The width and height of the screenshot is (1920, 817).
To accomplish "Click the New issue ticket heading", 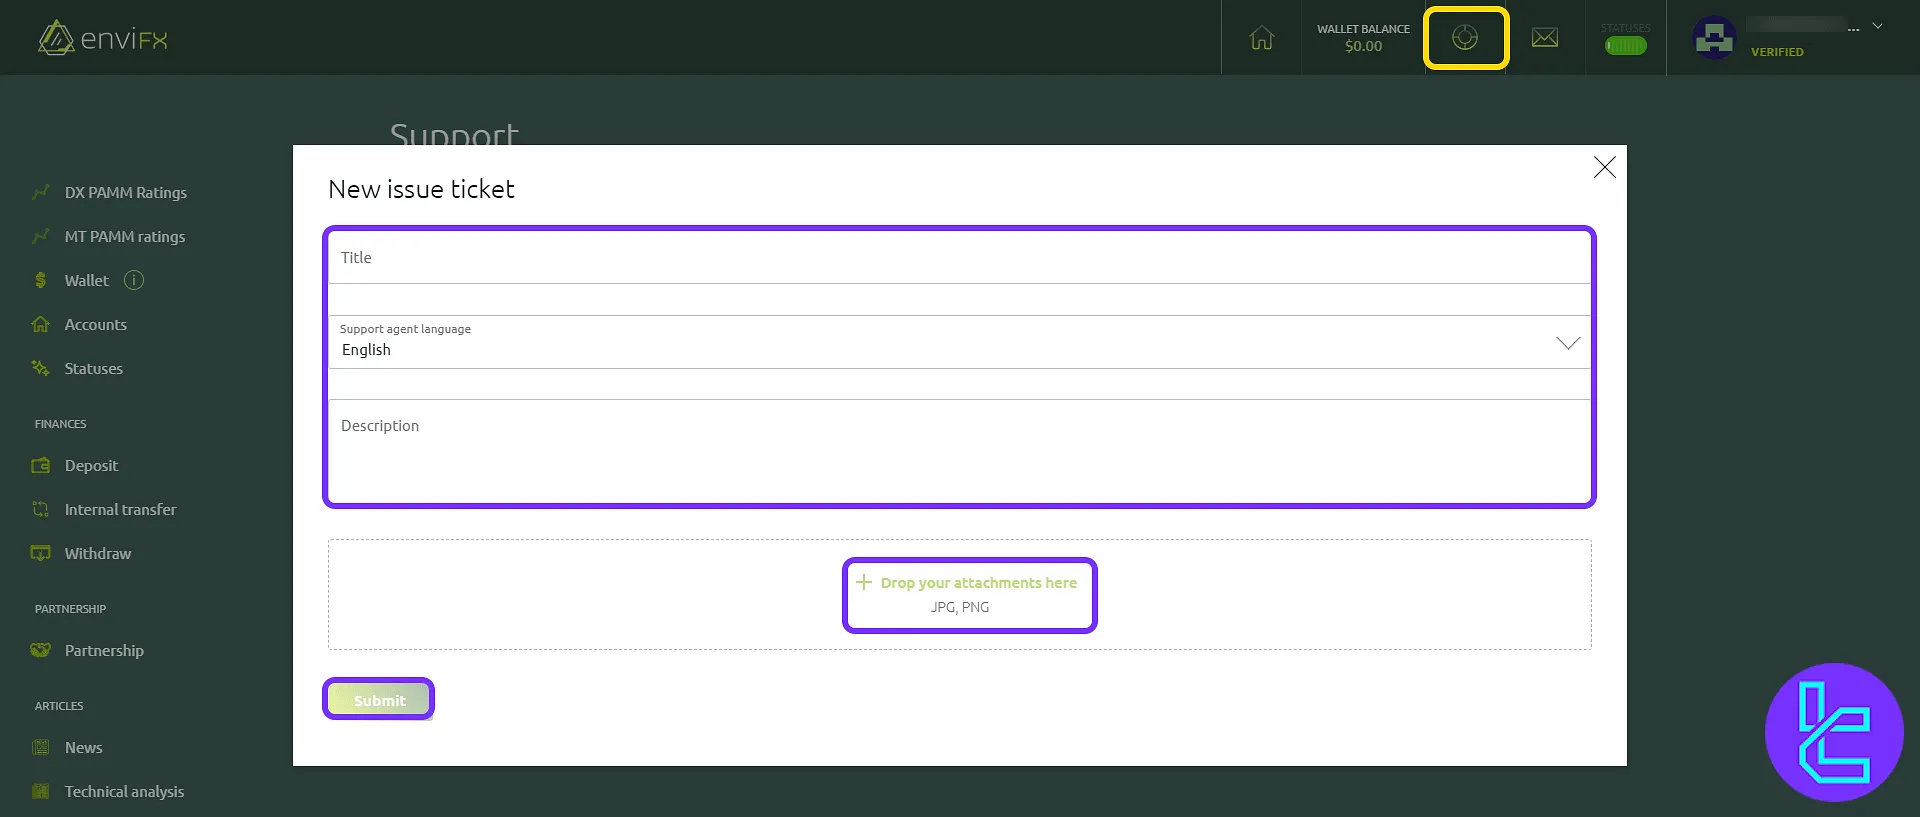I will pyautogui.click(x=421, y=189).
